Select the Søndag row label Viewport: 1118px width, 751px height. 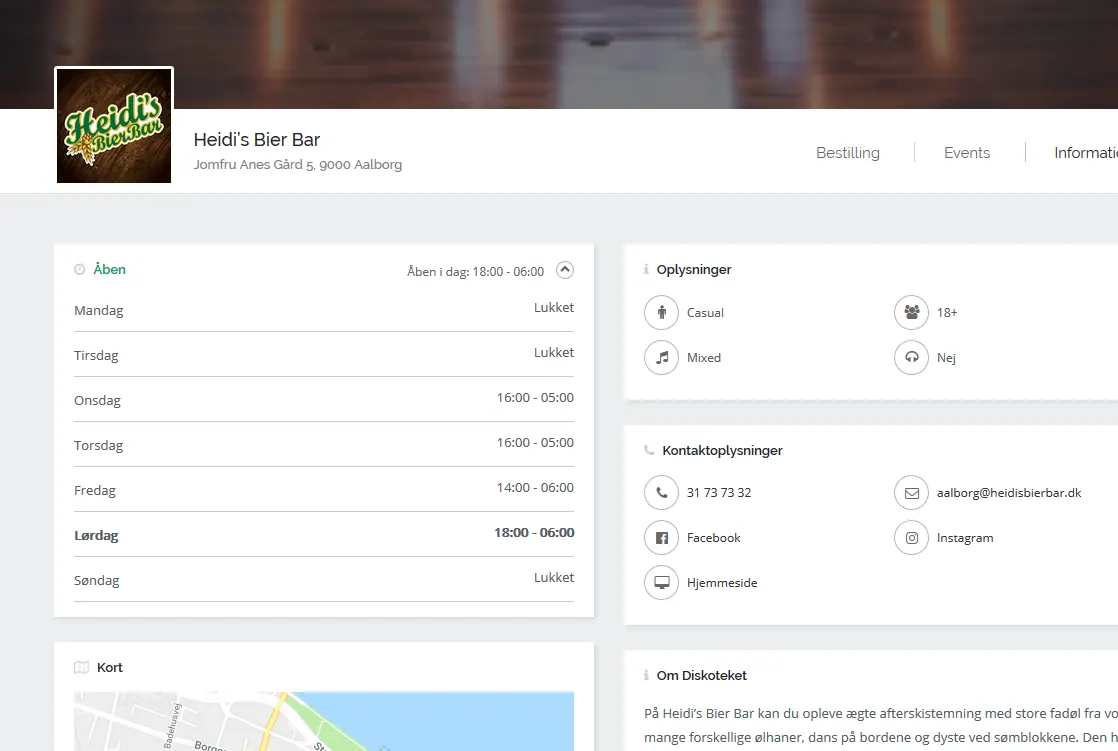coord(97,581)
